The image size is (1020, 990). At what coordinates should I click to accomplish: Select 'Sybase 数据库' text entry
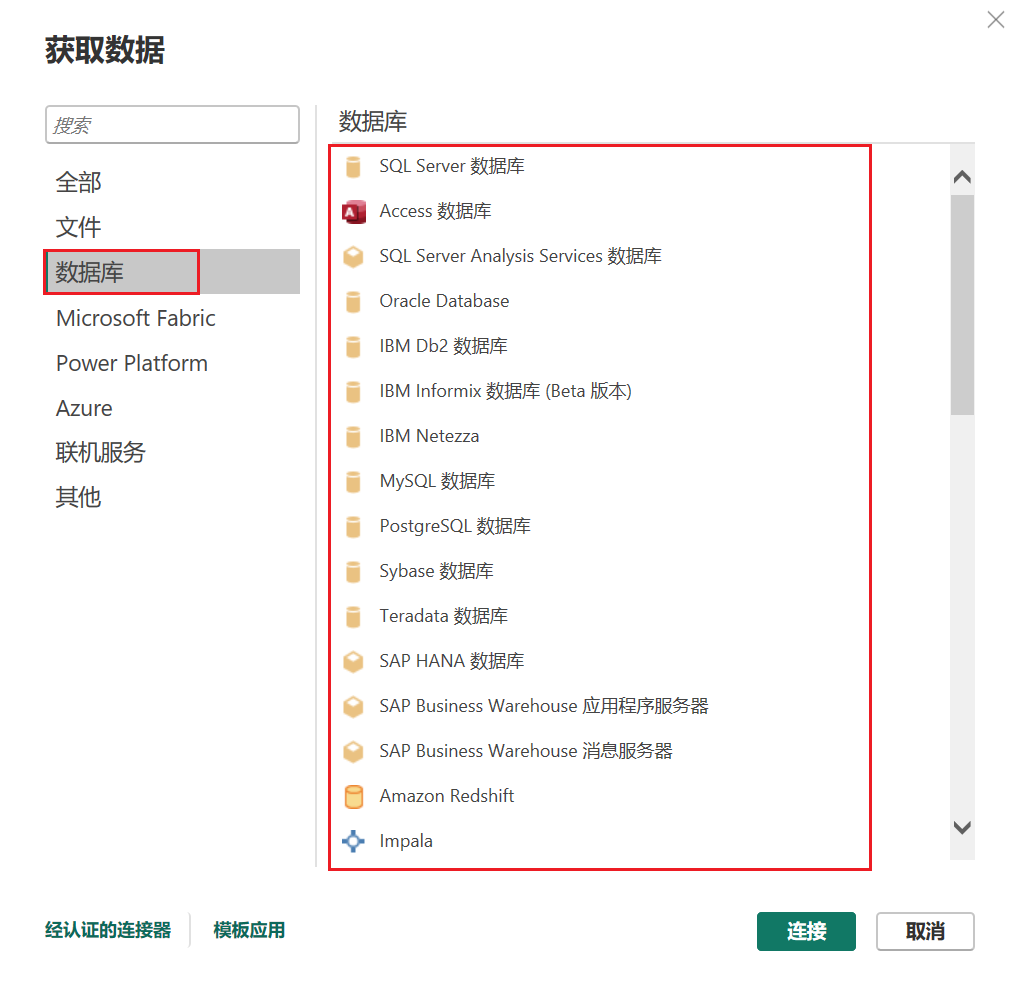pyautogui.click(x=436, y=571)
